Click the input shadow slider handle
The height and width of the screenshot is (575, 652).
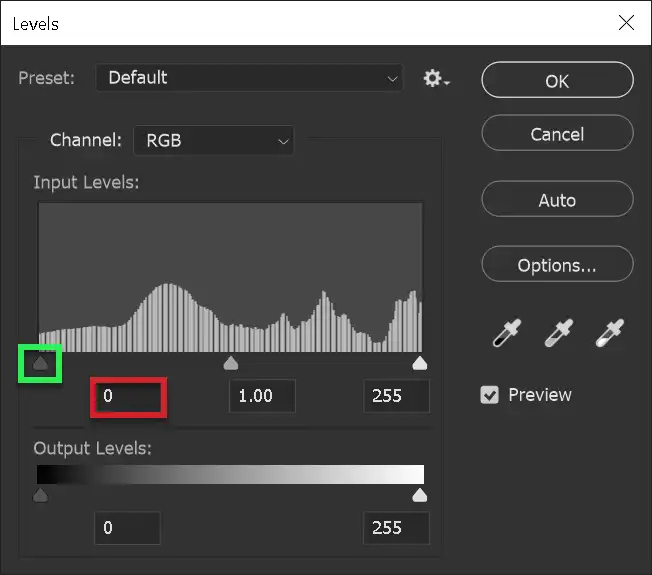40,363
